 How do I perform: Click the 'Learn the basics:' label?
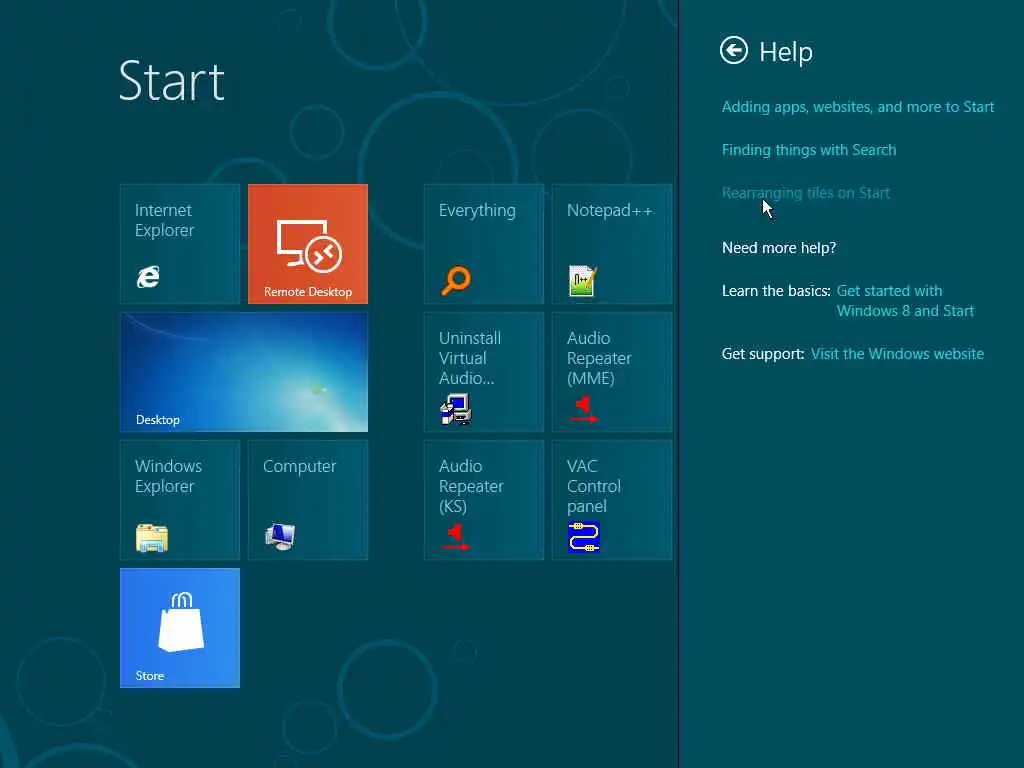click(776, 291)
